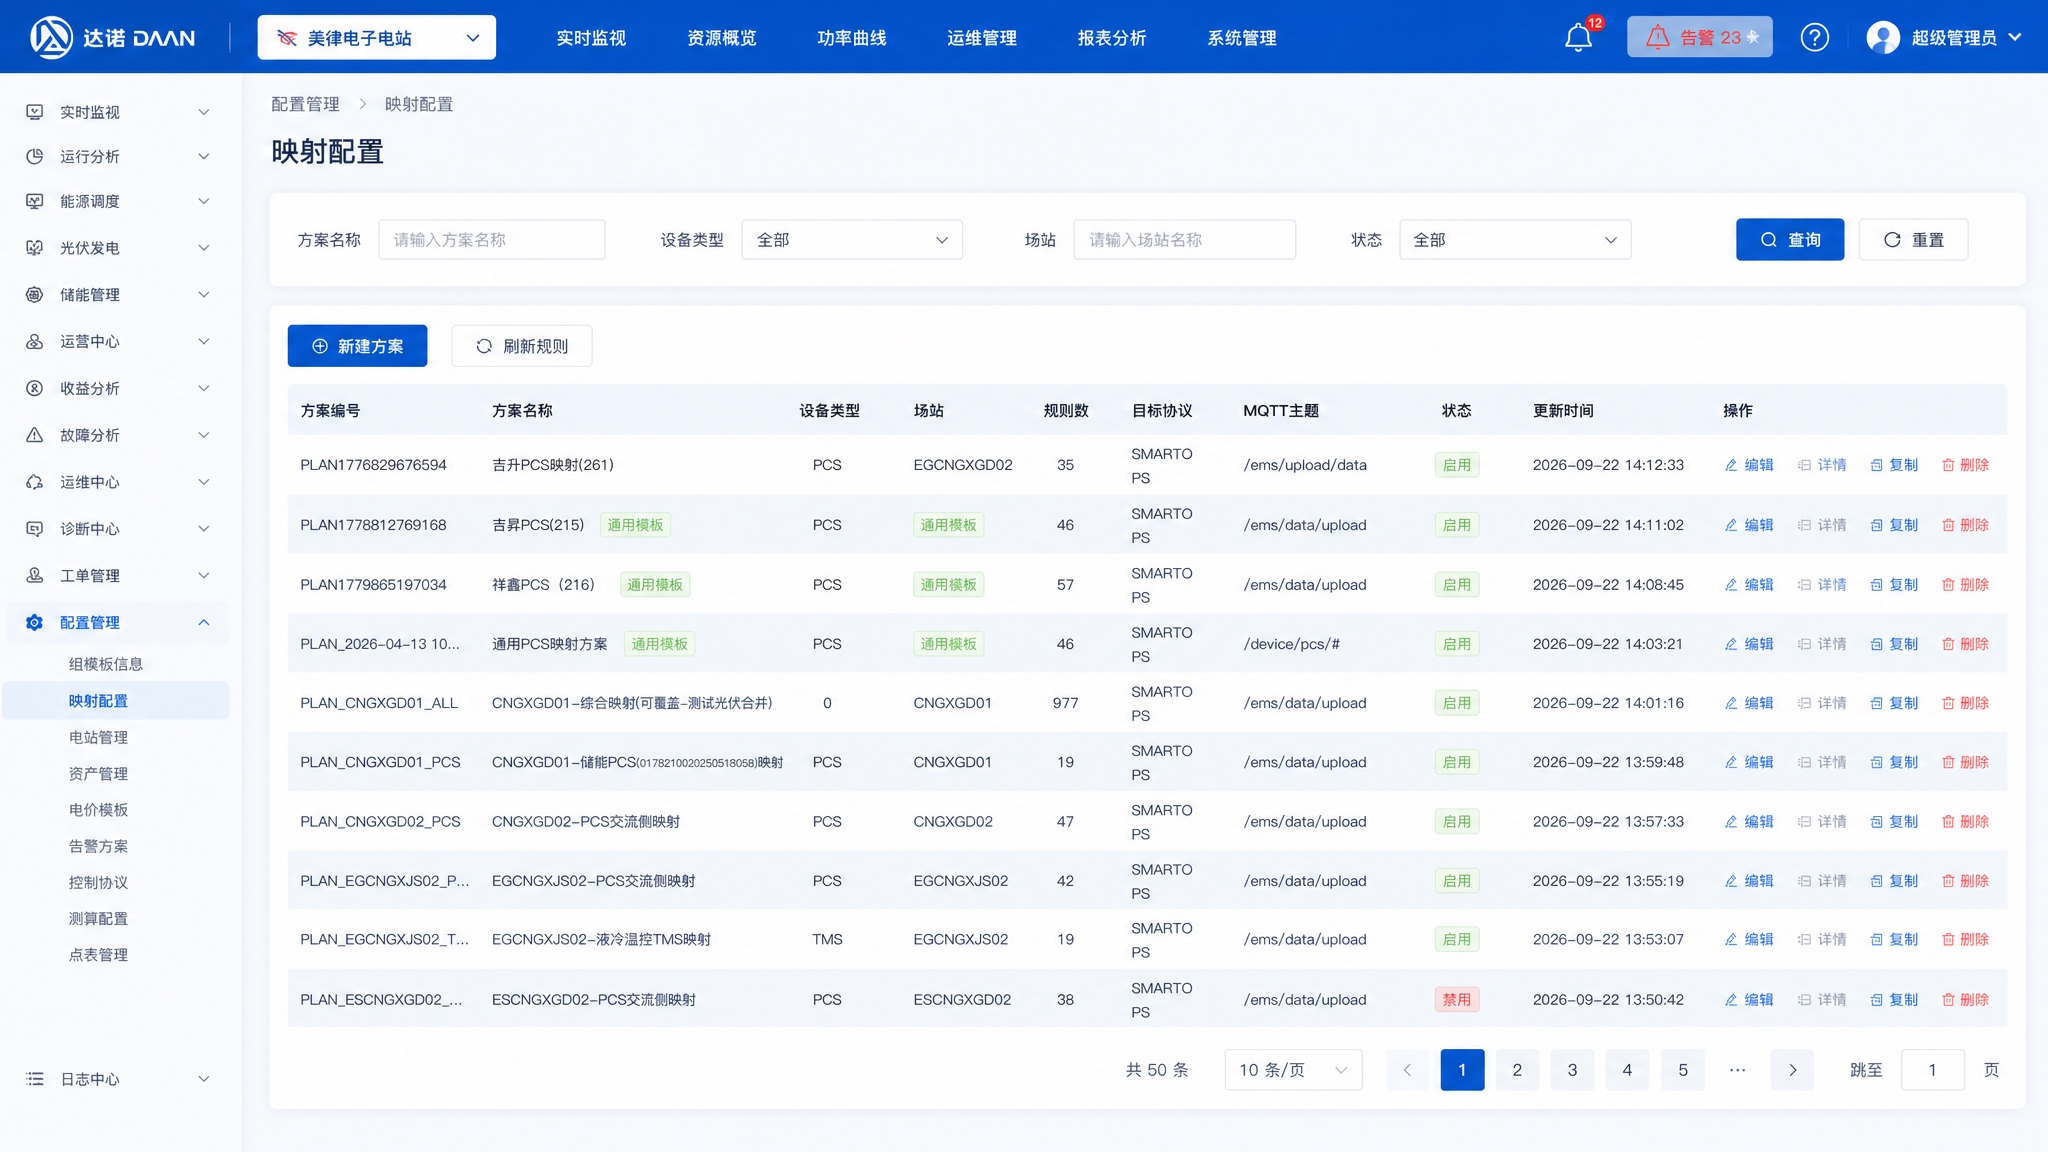This screenshot has height=1152, width=2048.
Task: Expand the 工单管理 sidebar section
Action: [204, 575]
